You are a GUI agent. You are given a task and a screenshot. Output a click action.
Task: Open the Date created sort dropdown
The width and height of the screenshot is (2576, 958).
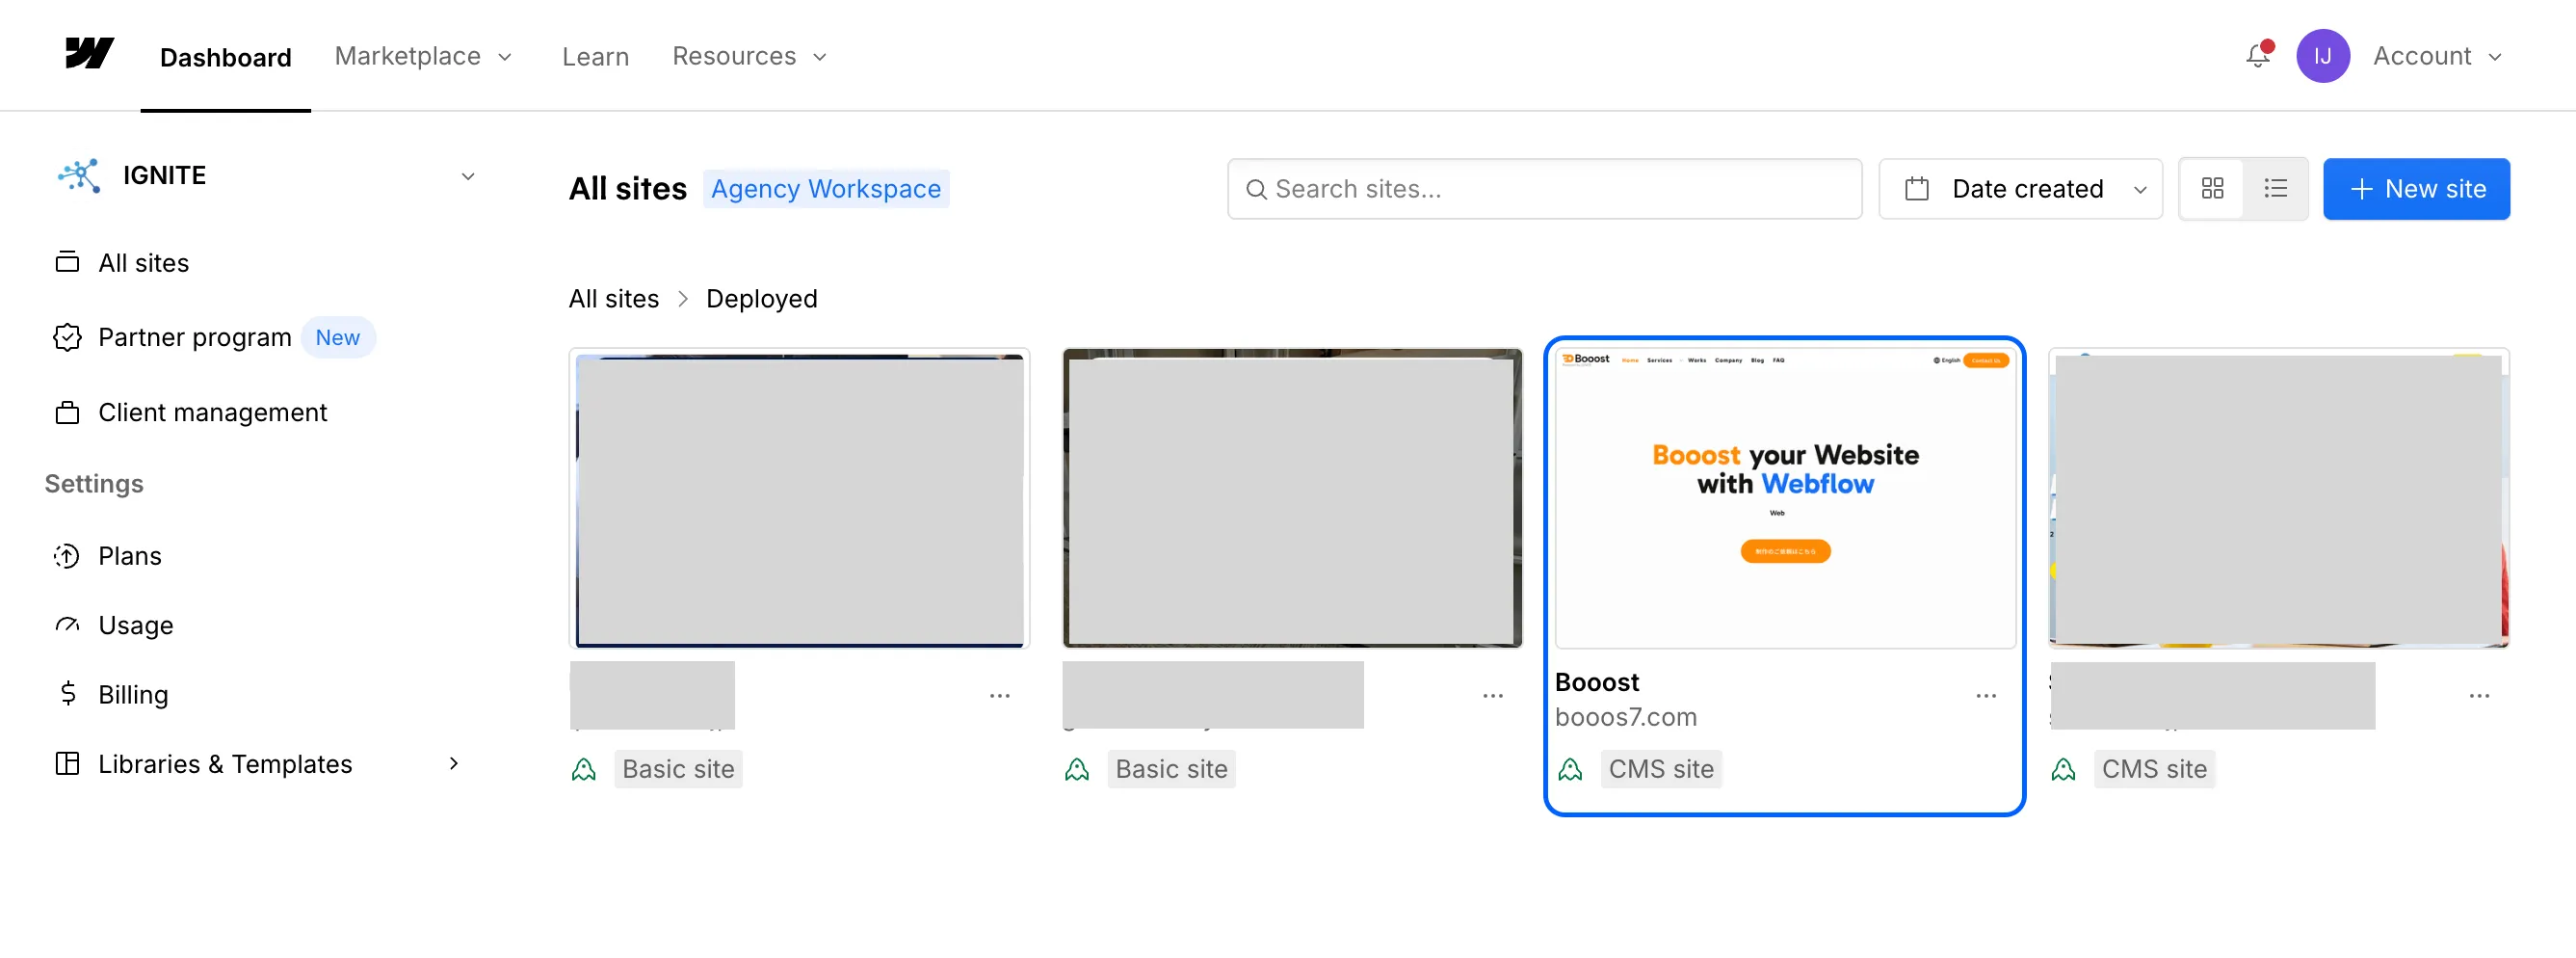(2020, 188)
